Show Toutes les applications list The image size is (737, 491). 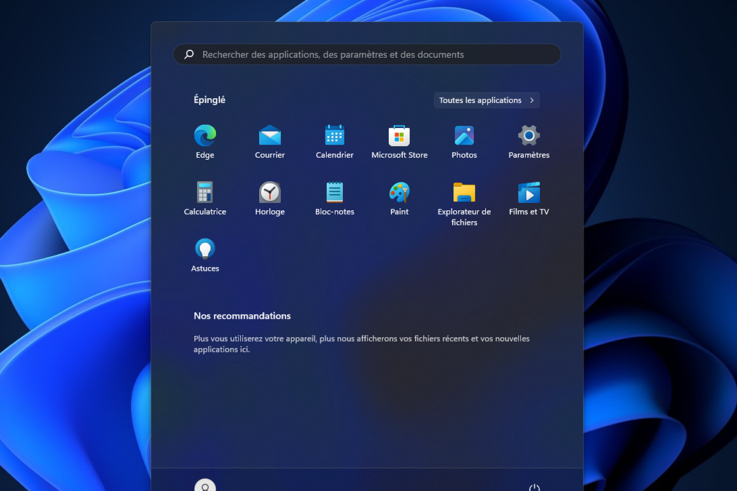point(481,100)
